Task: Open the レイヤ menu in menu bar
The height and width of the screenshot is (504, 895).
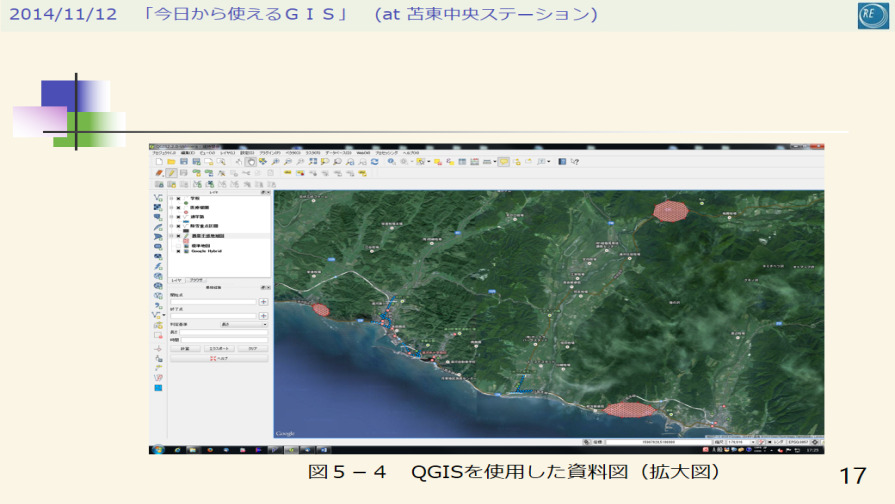Action: click(x=228, y=152)
